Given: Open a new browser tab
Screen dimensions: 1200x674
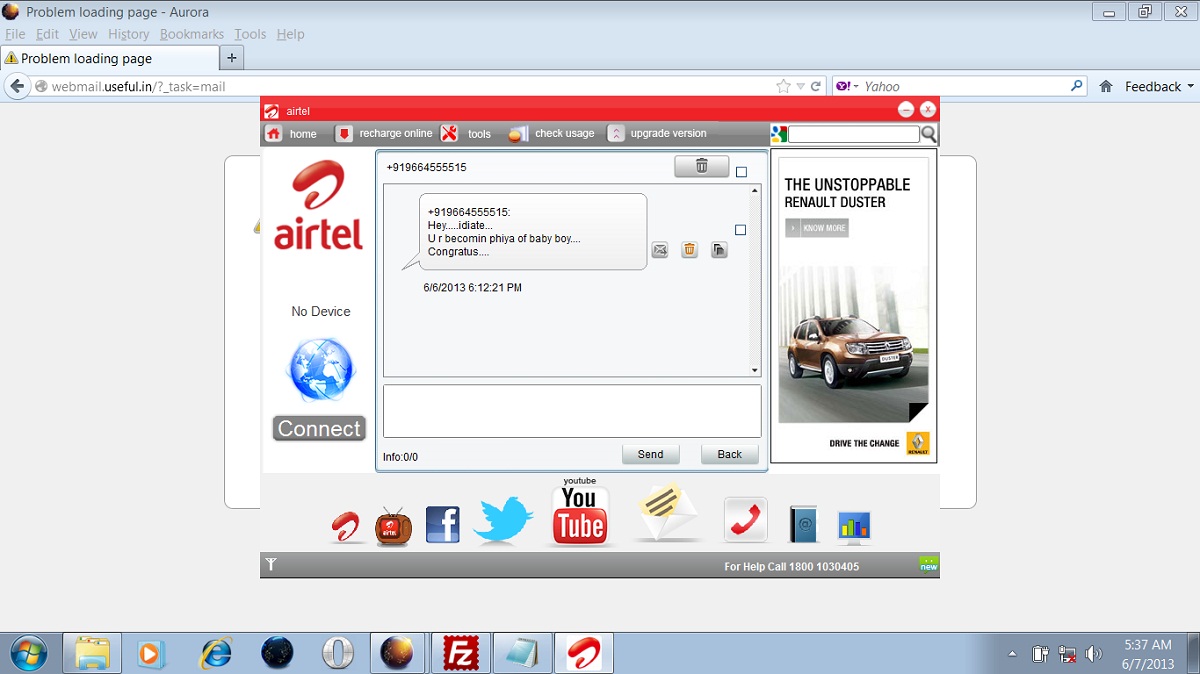Looking at the screenshot, I should (x=231, y=58).
